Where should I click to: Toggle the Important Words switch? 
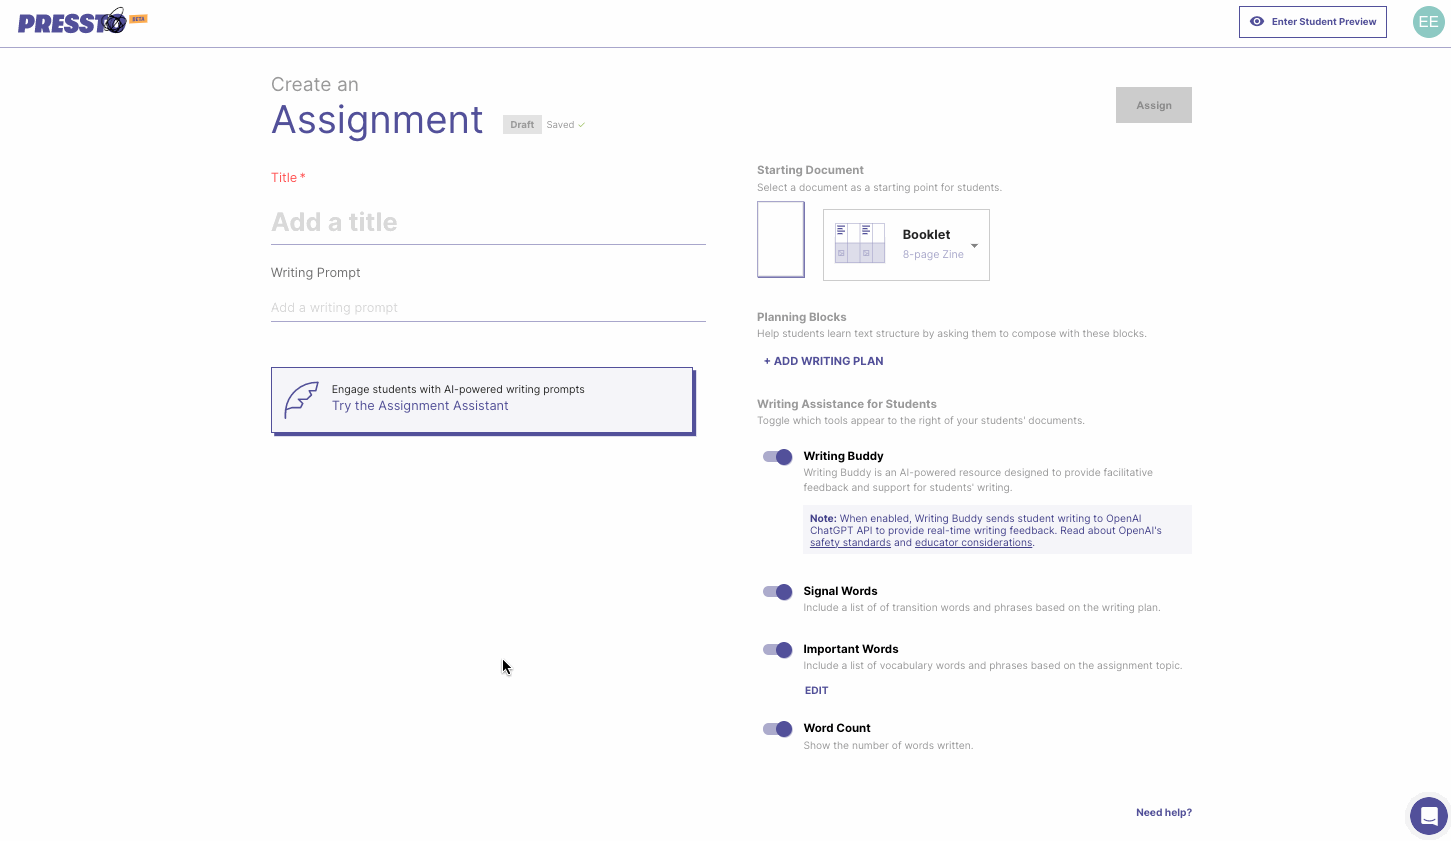[777, 650]
